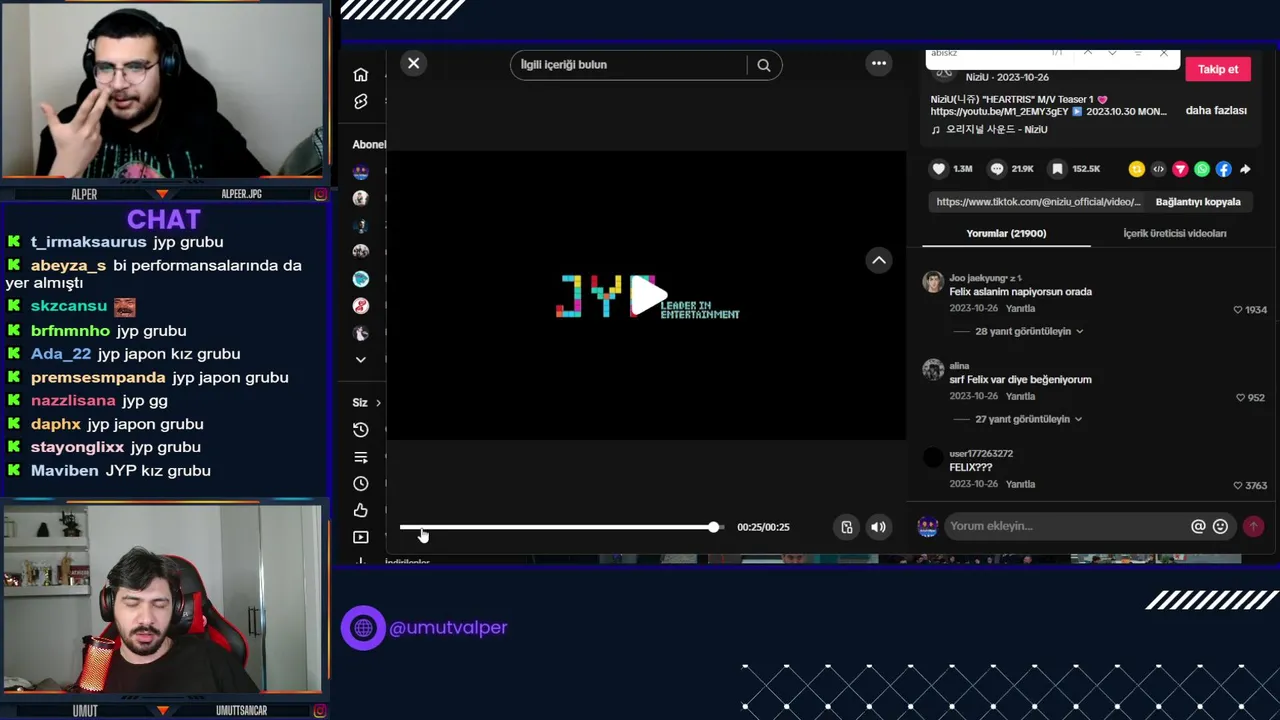Click the @umutvalper globe icon
This screenshot has height=720, width=1280.
pyautogui.click(x=363, y=628)
